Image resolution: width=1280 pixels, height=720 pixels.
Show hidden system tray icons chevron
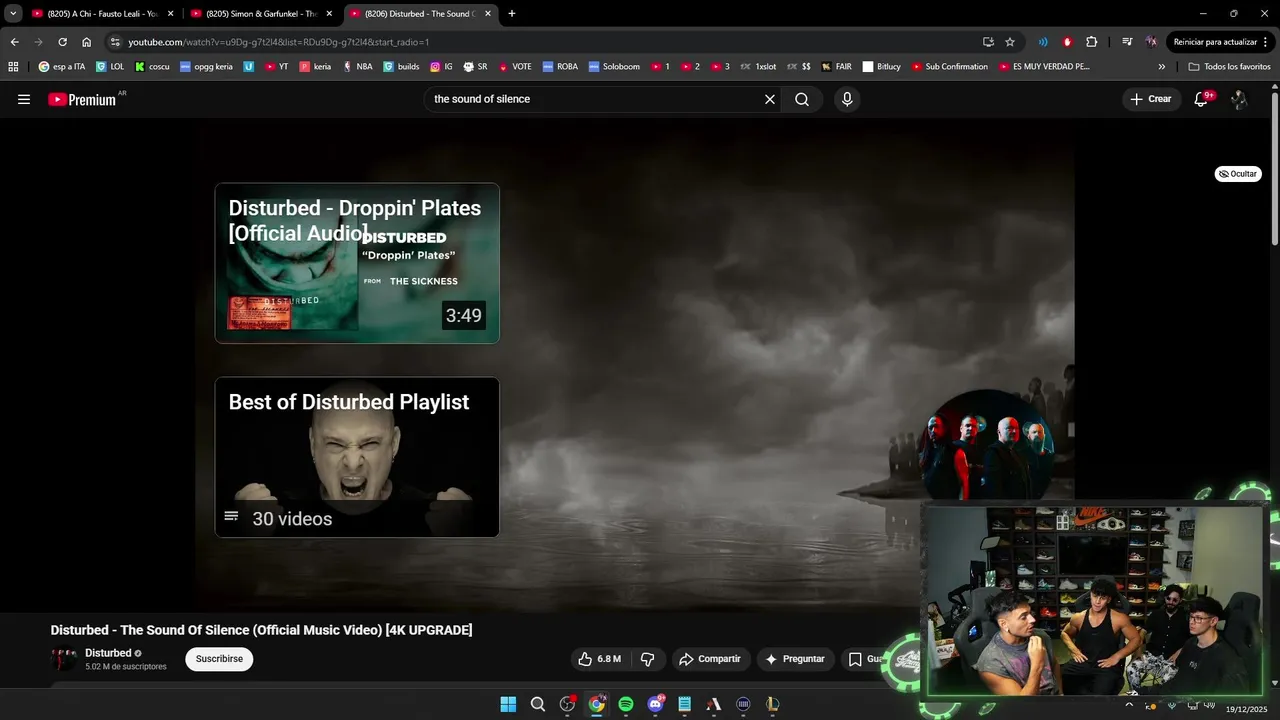[x=1130, y=704]
